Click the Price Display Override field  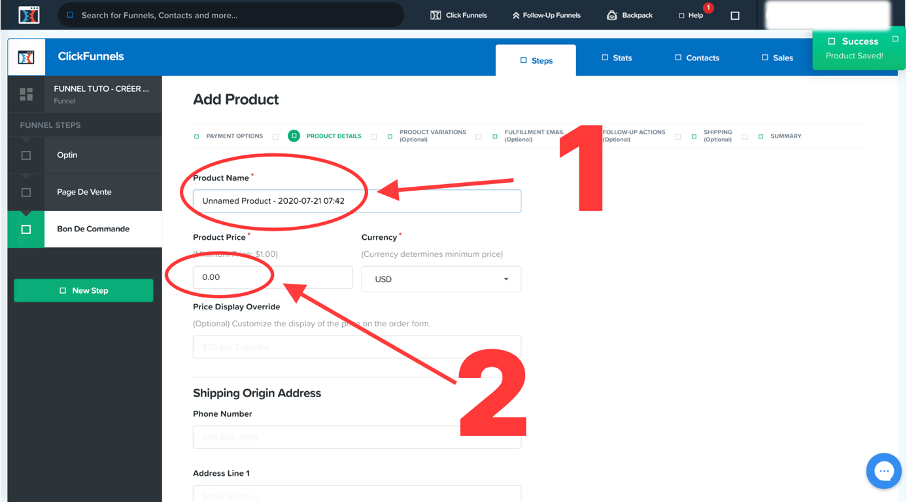click(x=357, y=347)
